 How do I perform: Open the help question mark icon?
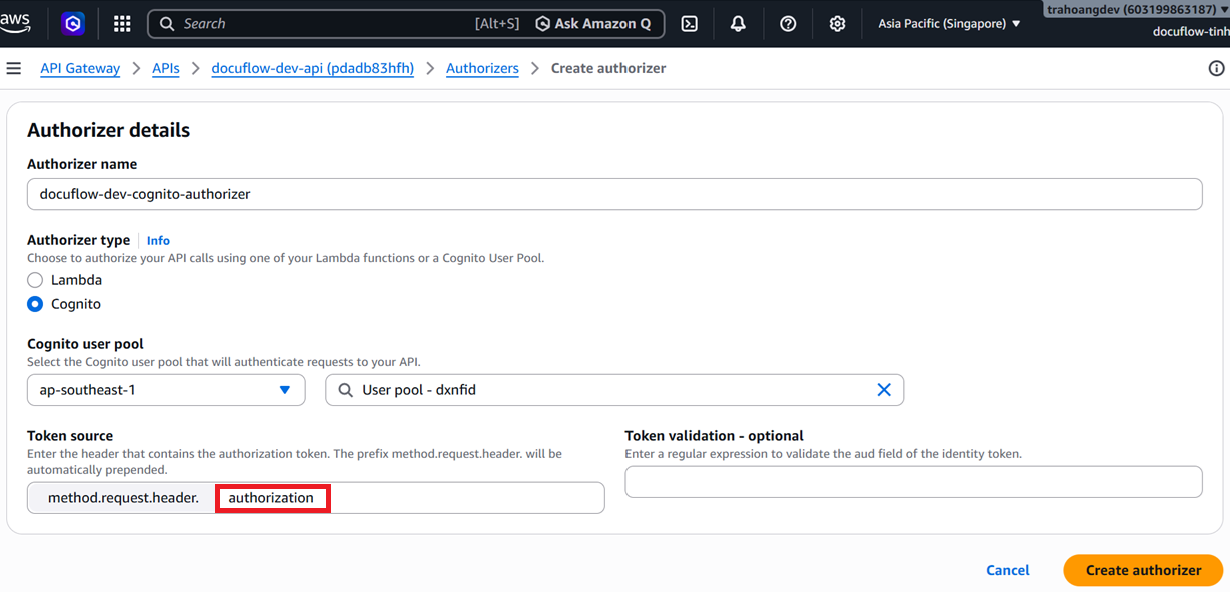tap(788, 24)
